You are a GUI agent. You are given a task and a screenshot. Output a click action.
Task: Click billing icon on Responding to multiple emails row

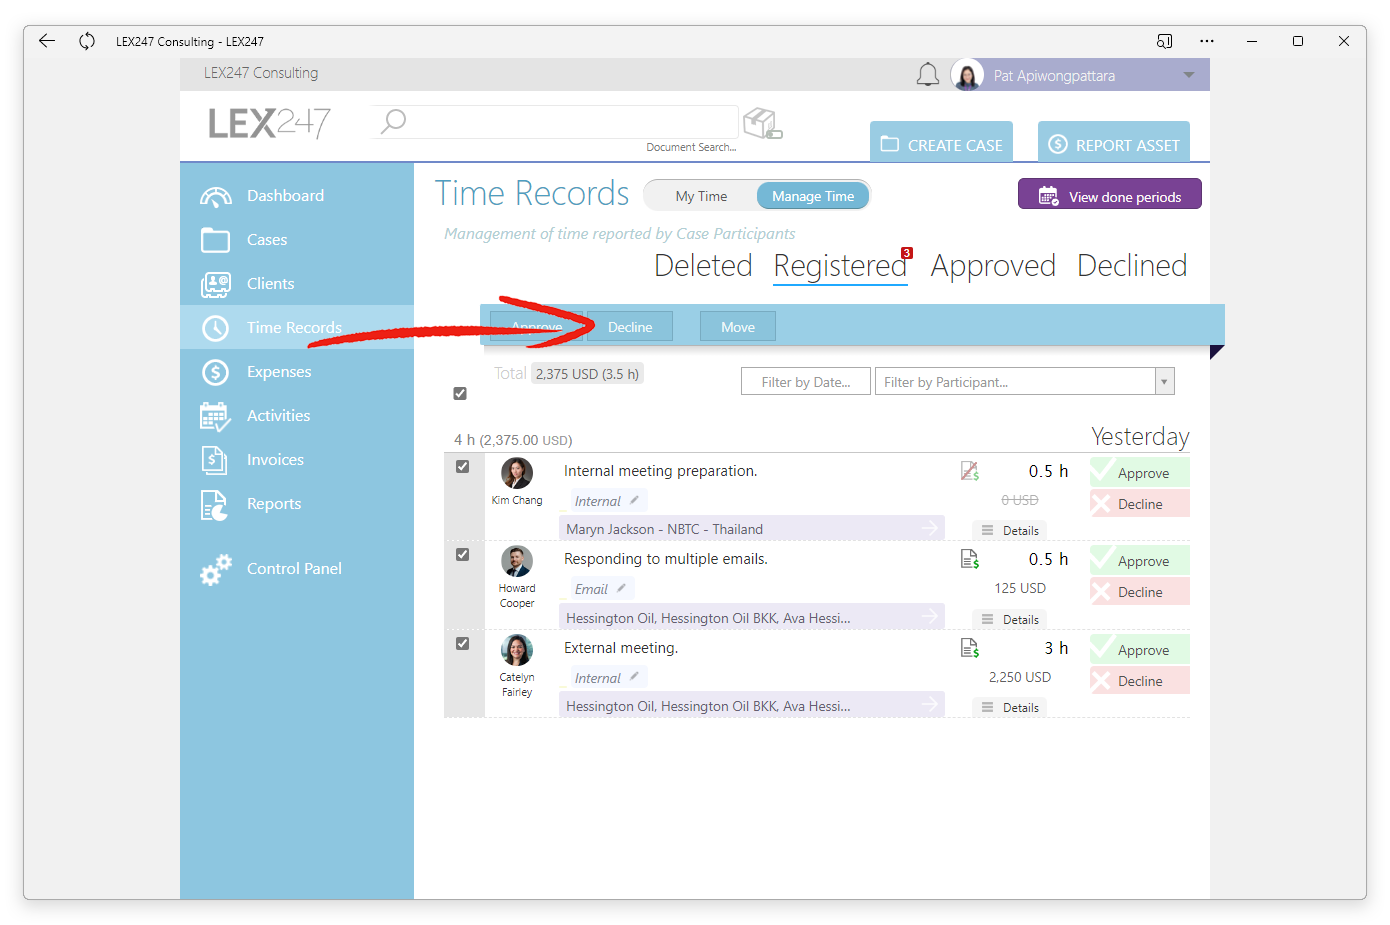[x=969, y=559]
